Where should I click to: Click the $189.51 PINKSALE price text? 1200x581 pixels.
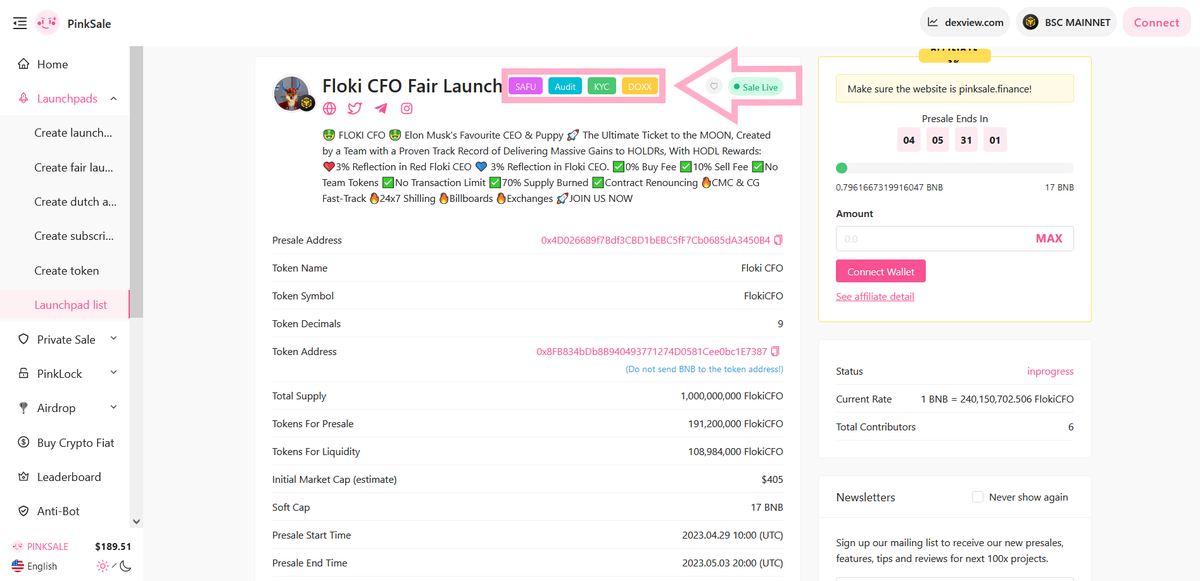coord(113,547)
